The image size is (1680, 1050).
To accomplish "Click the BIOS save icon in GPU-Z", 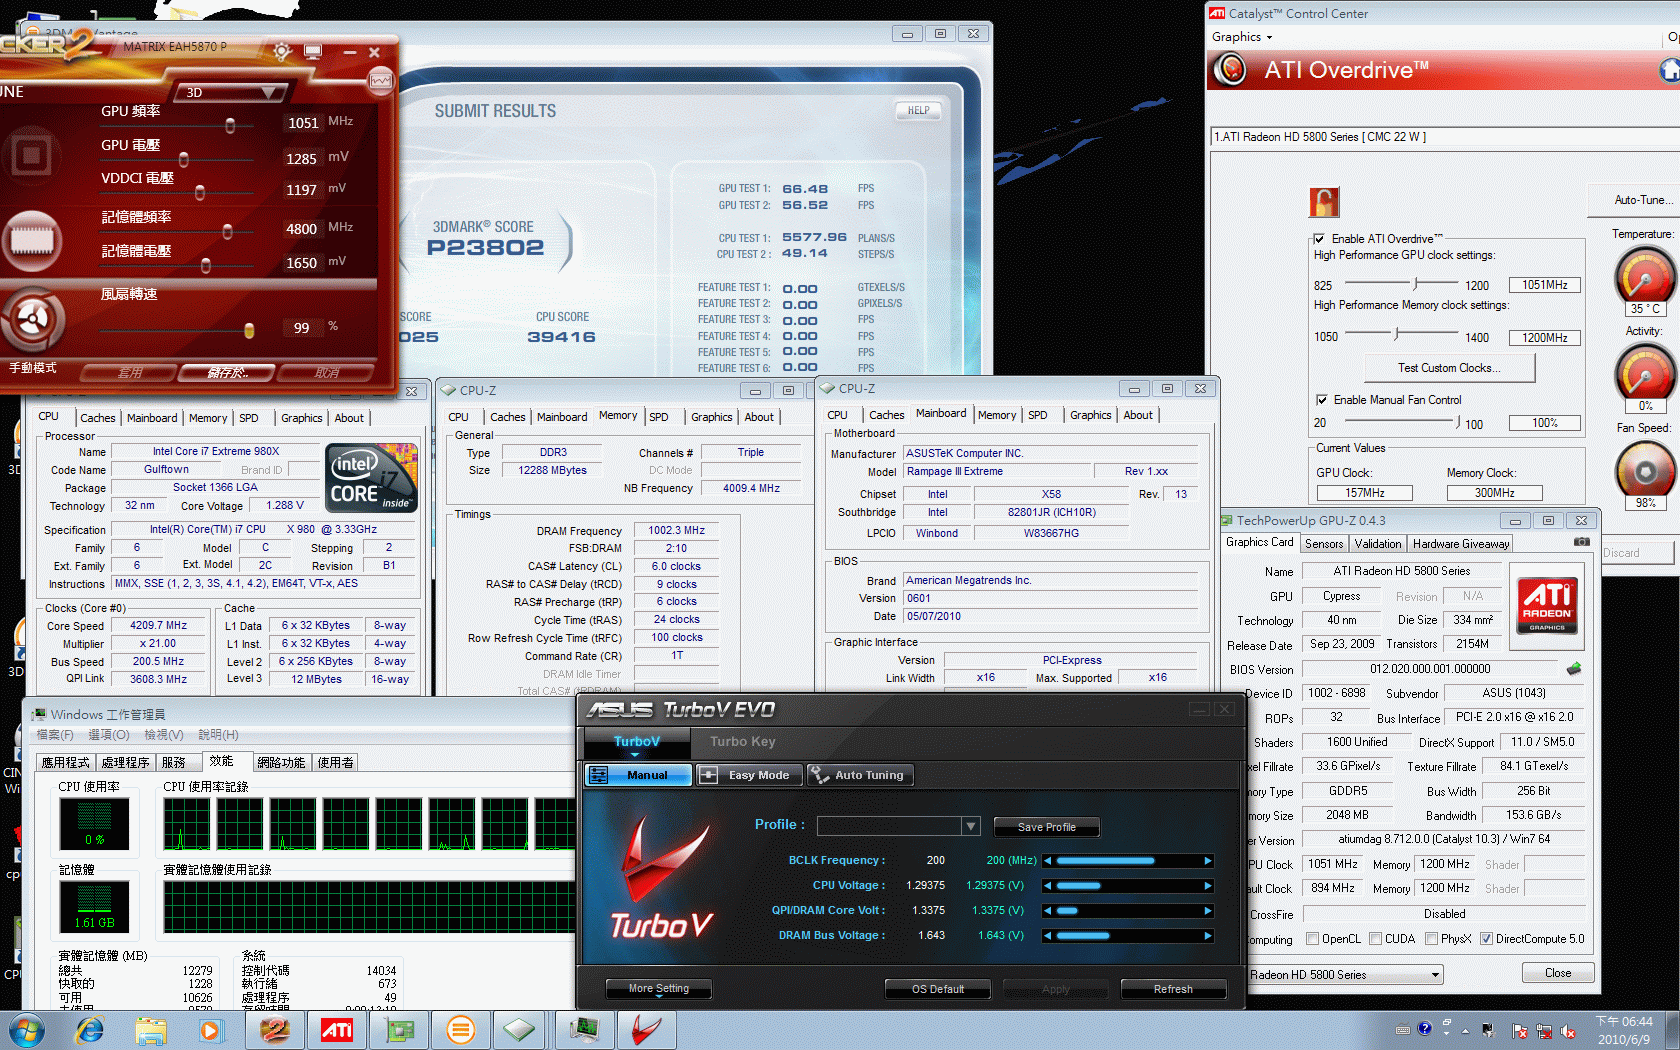I will tap(1574, 668).
